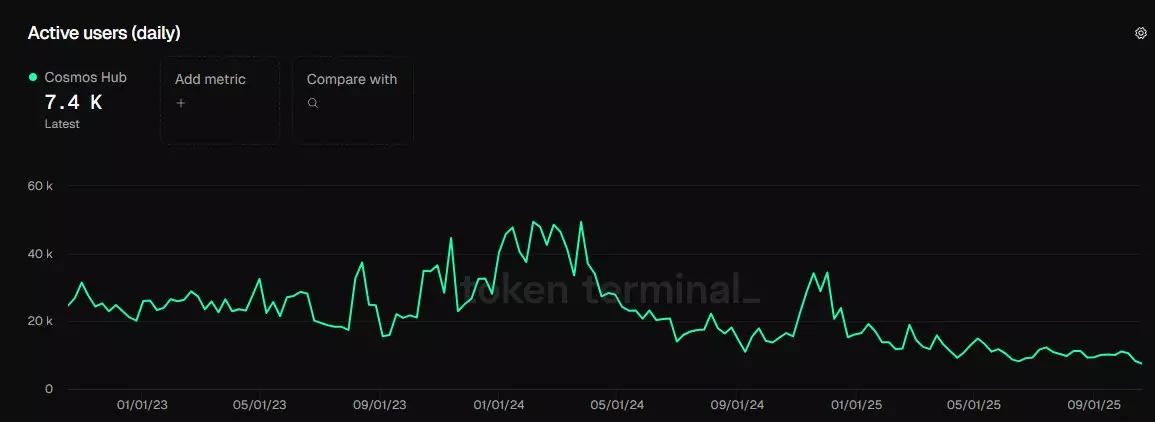Select the 05/01/24 date on the axis
Screen dimensions: 1155x422
click(617, 405)
